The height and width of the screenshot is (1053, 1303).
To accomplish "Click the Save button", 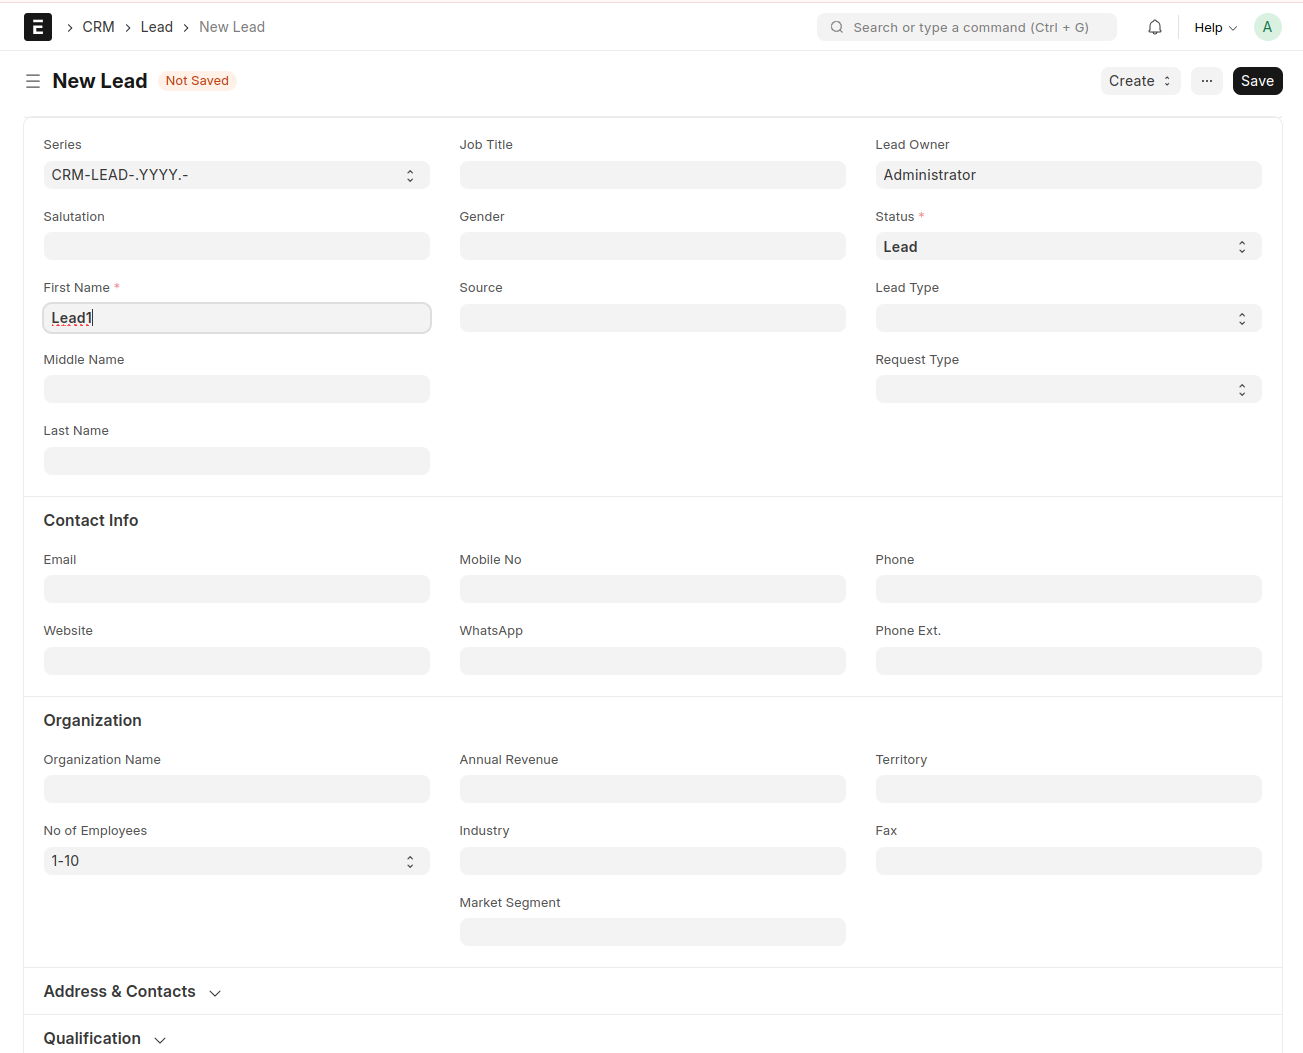I will pyautogui.click(x=1257, y=81).
